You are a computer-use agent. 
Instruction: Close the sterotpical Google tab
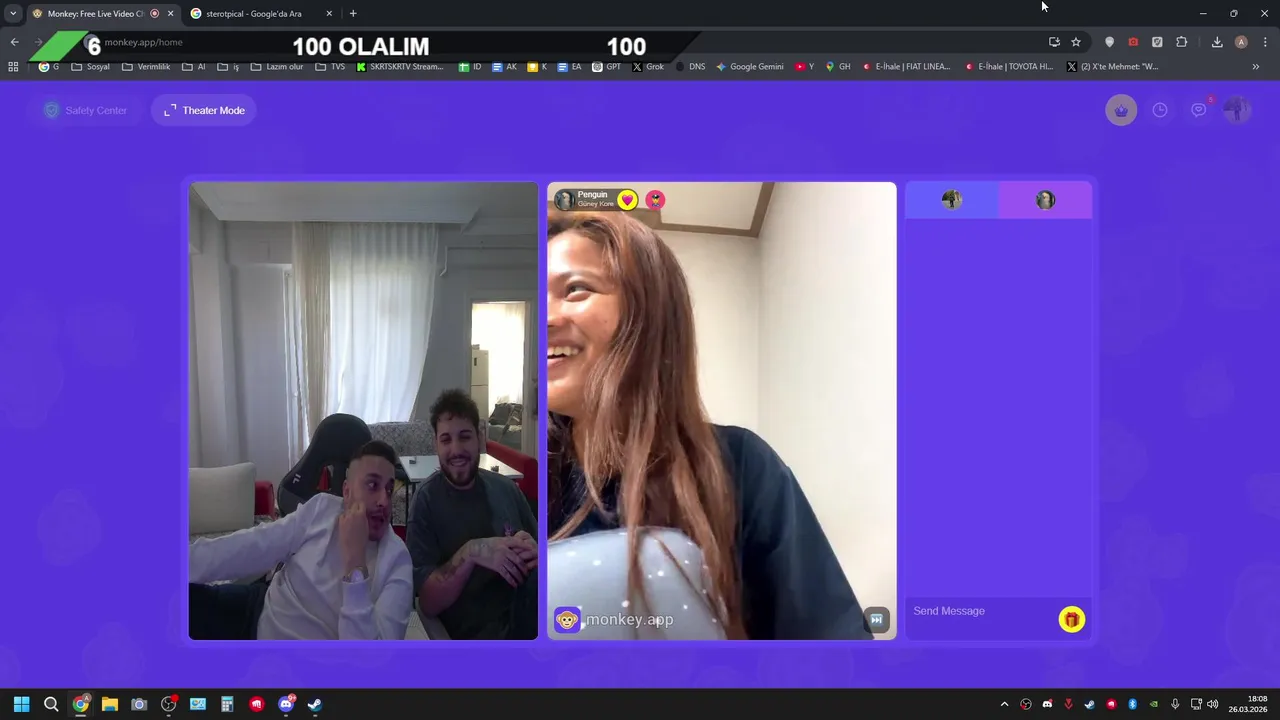329,14
